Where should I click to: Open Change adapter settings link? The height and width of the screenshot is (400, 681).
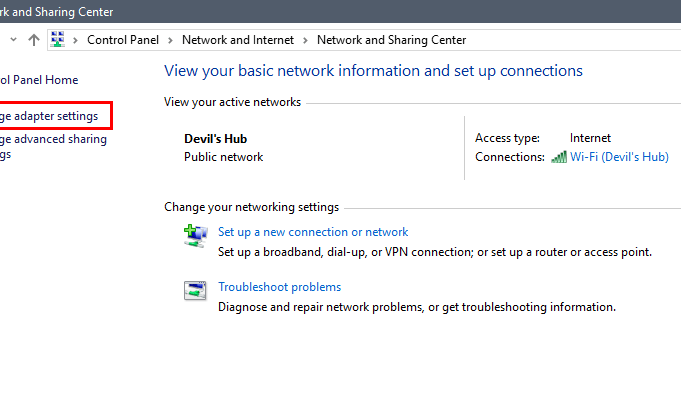49,116
